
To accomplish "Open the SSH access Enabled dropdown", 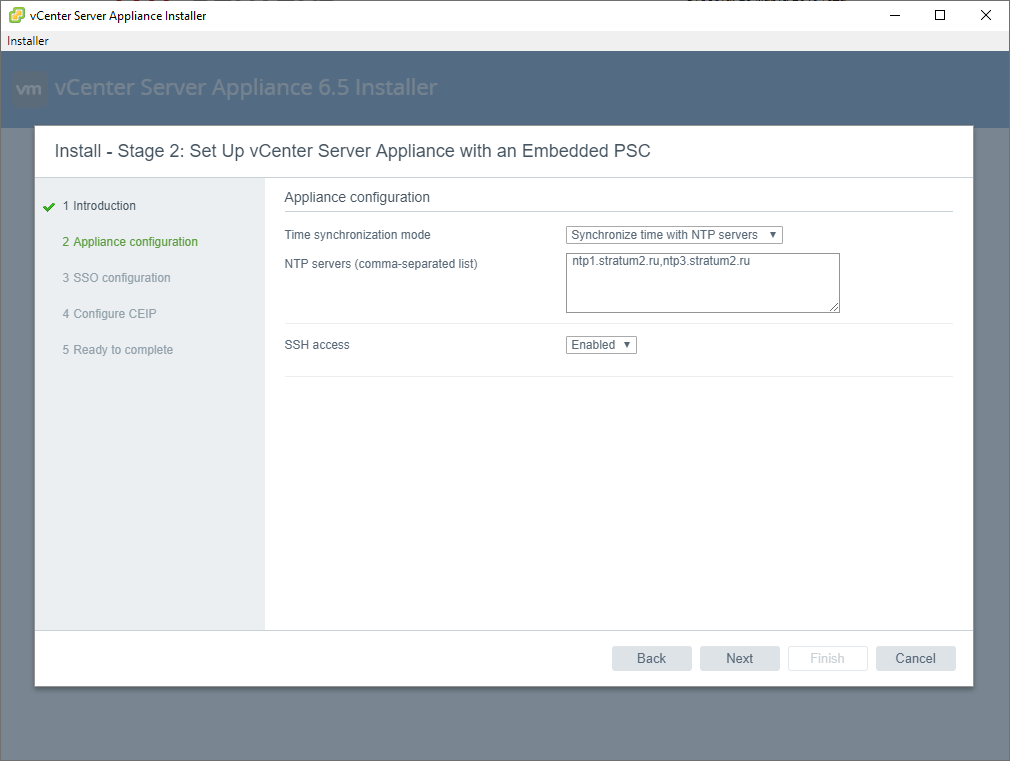I will click(x=601, y=345).
